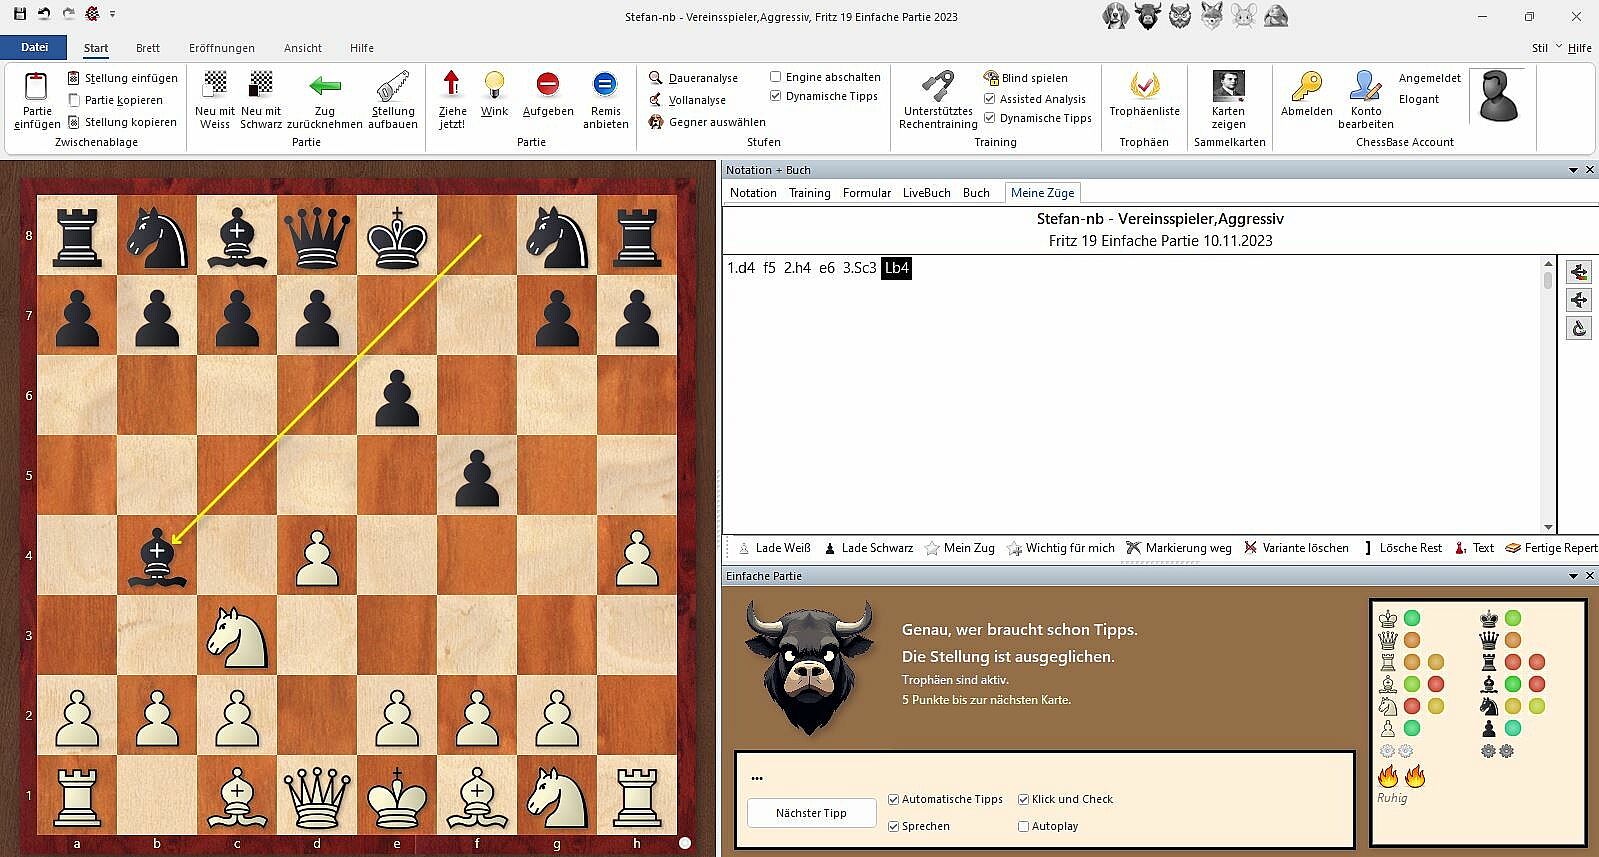
Task: Enable the Autoplay checkbox
Action: 1023,826
